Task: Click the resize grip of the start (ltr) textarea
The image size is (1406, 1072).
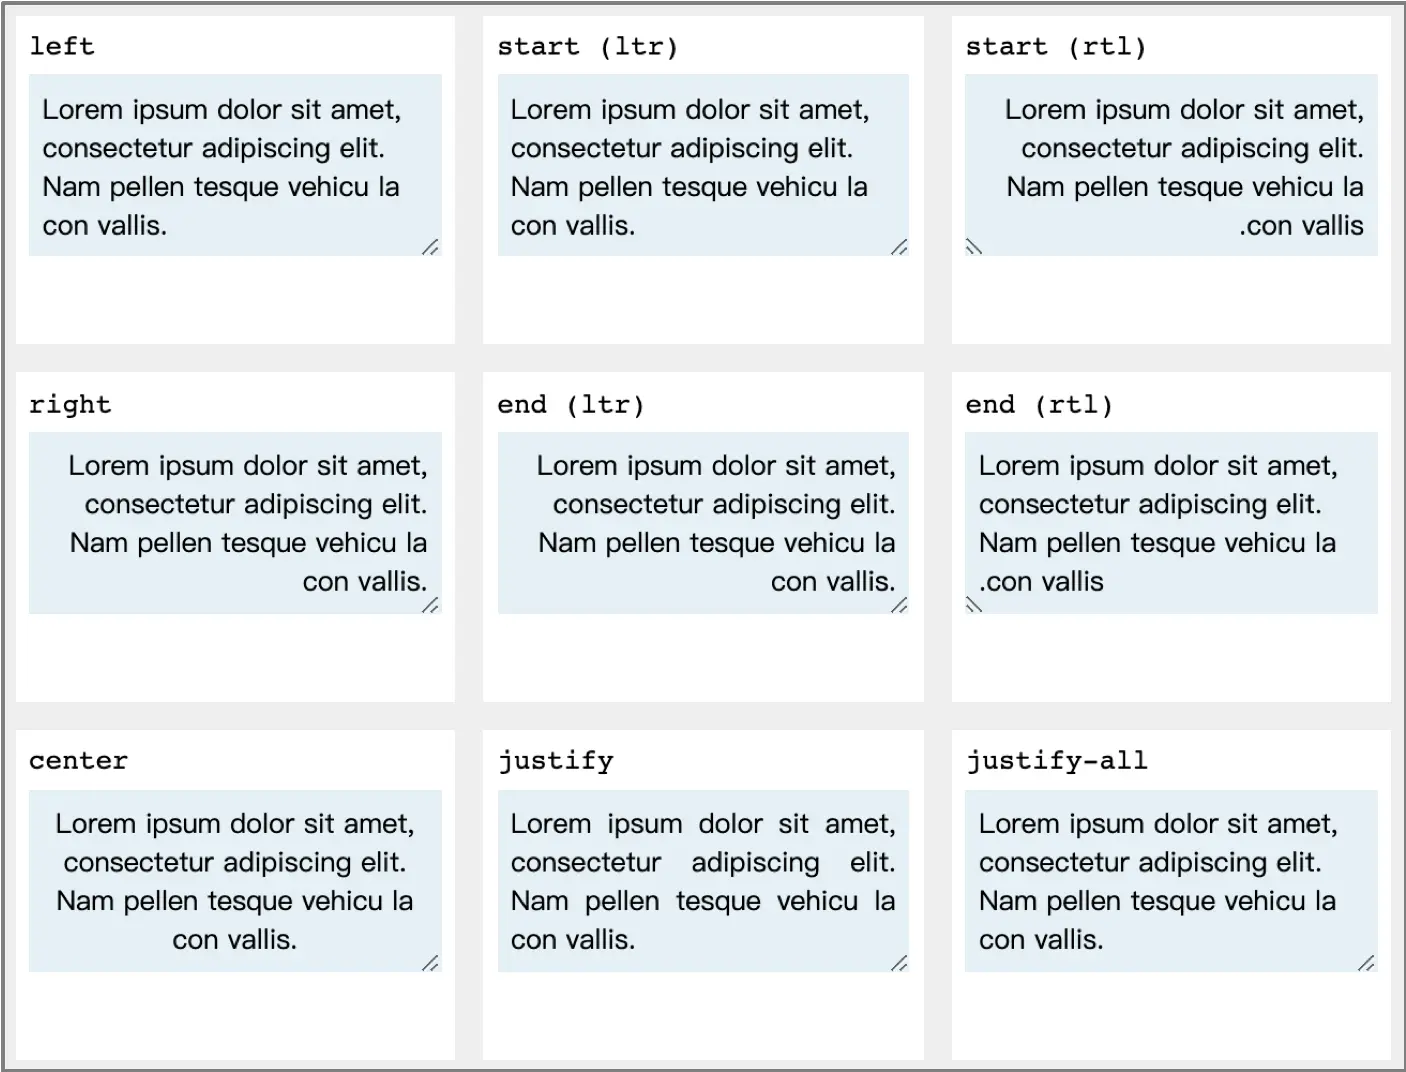Action: point(899,248)
